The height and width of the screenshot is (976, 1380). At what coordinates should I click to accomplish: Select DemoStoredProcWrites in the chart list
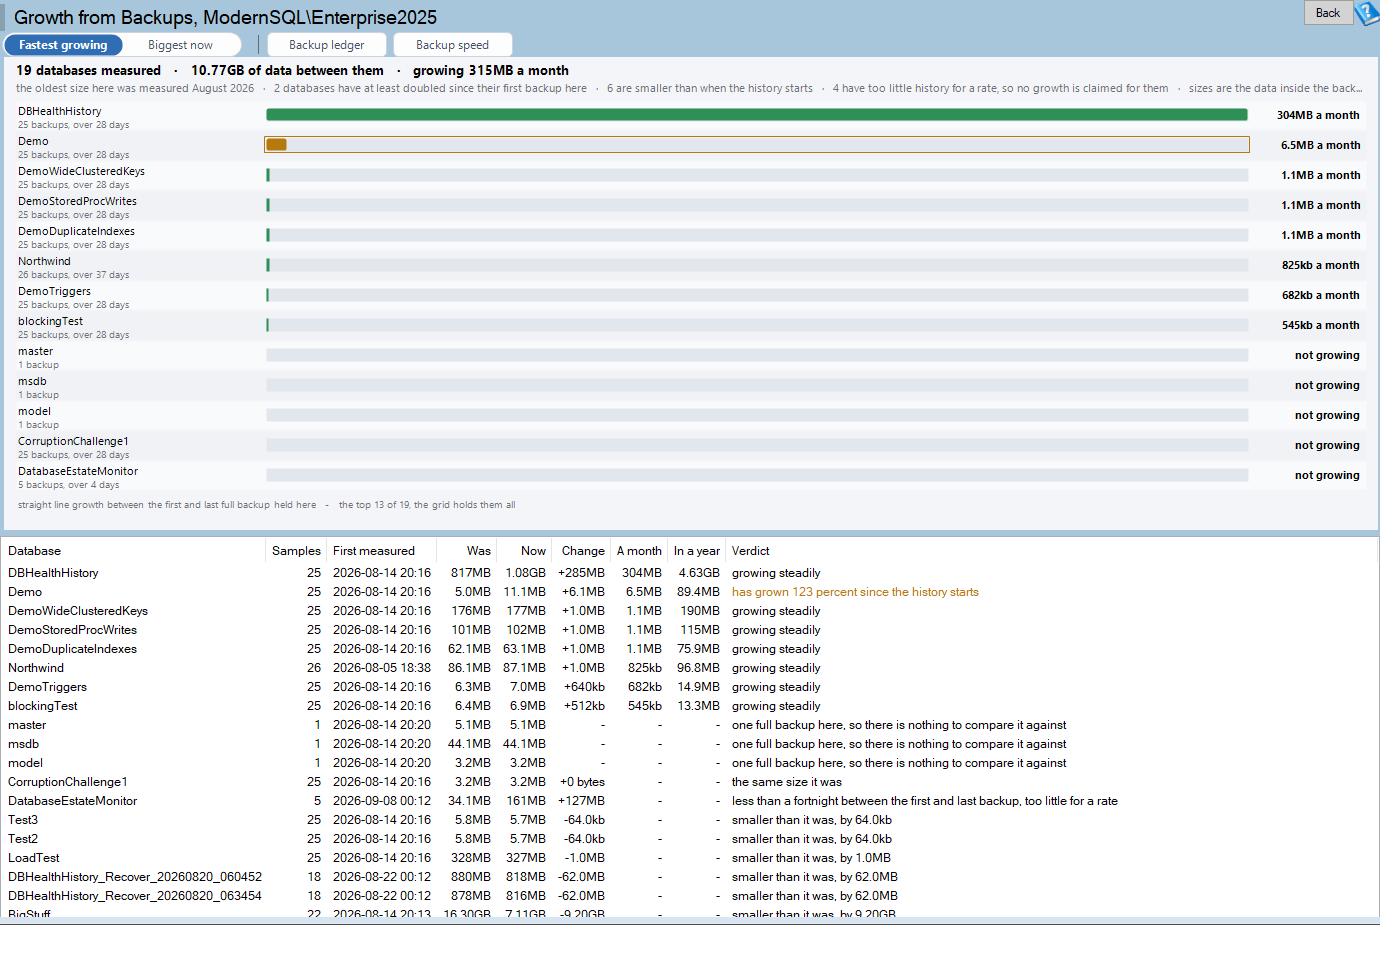tap(77, 201)
